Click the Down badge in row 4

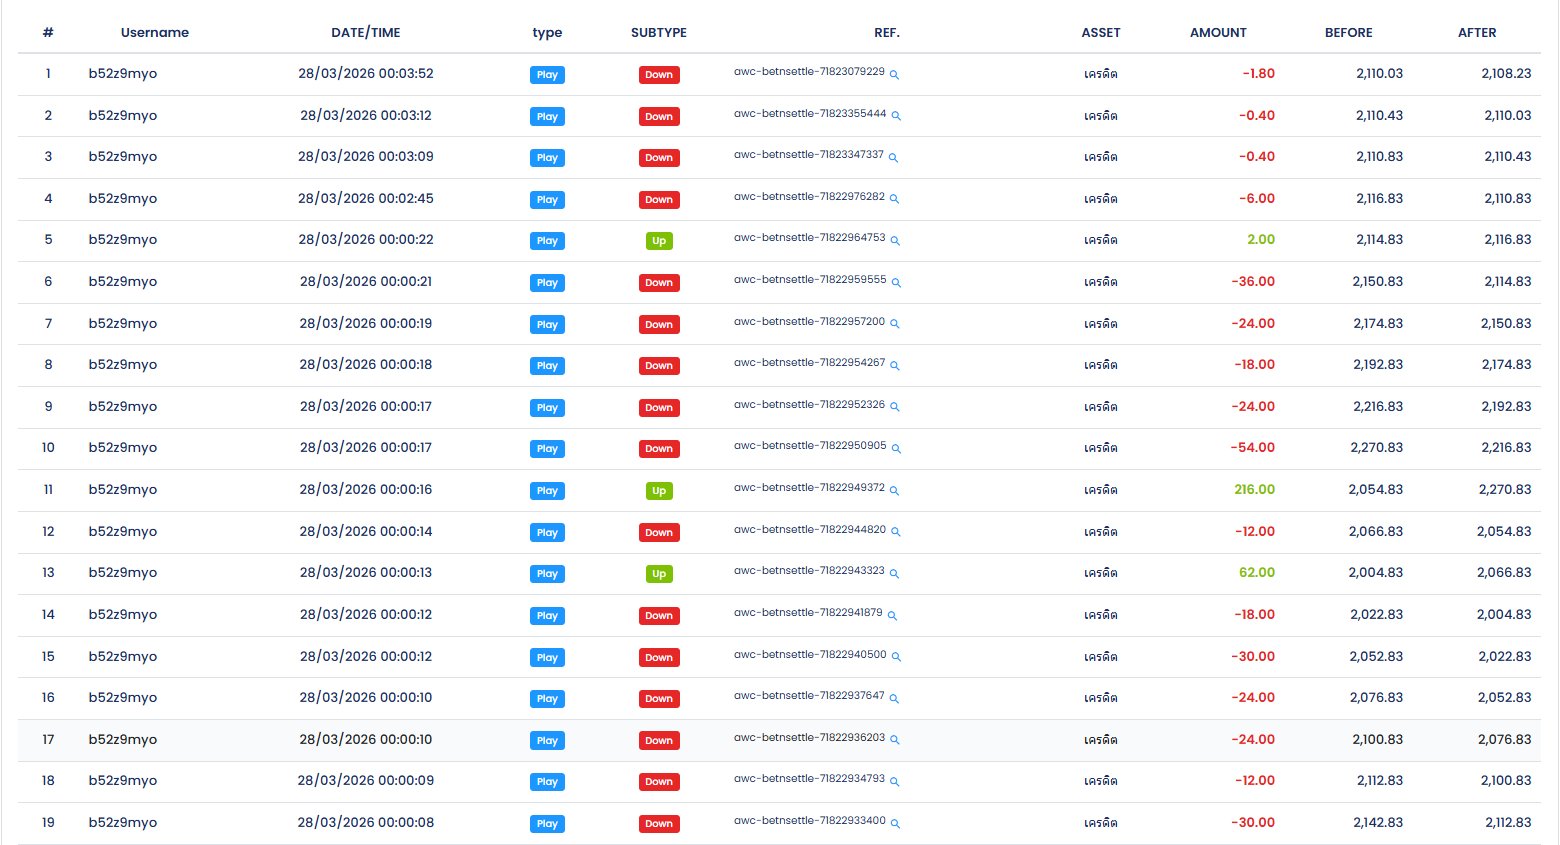[658, 200]
